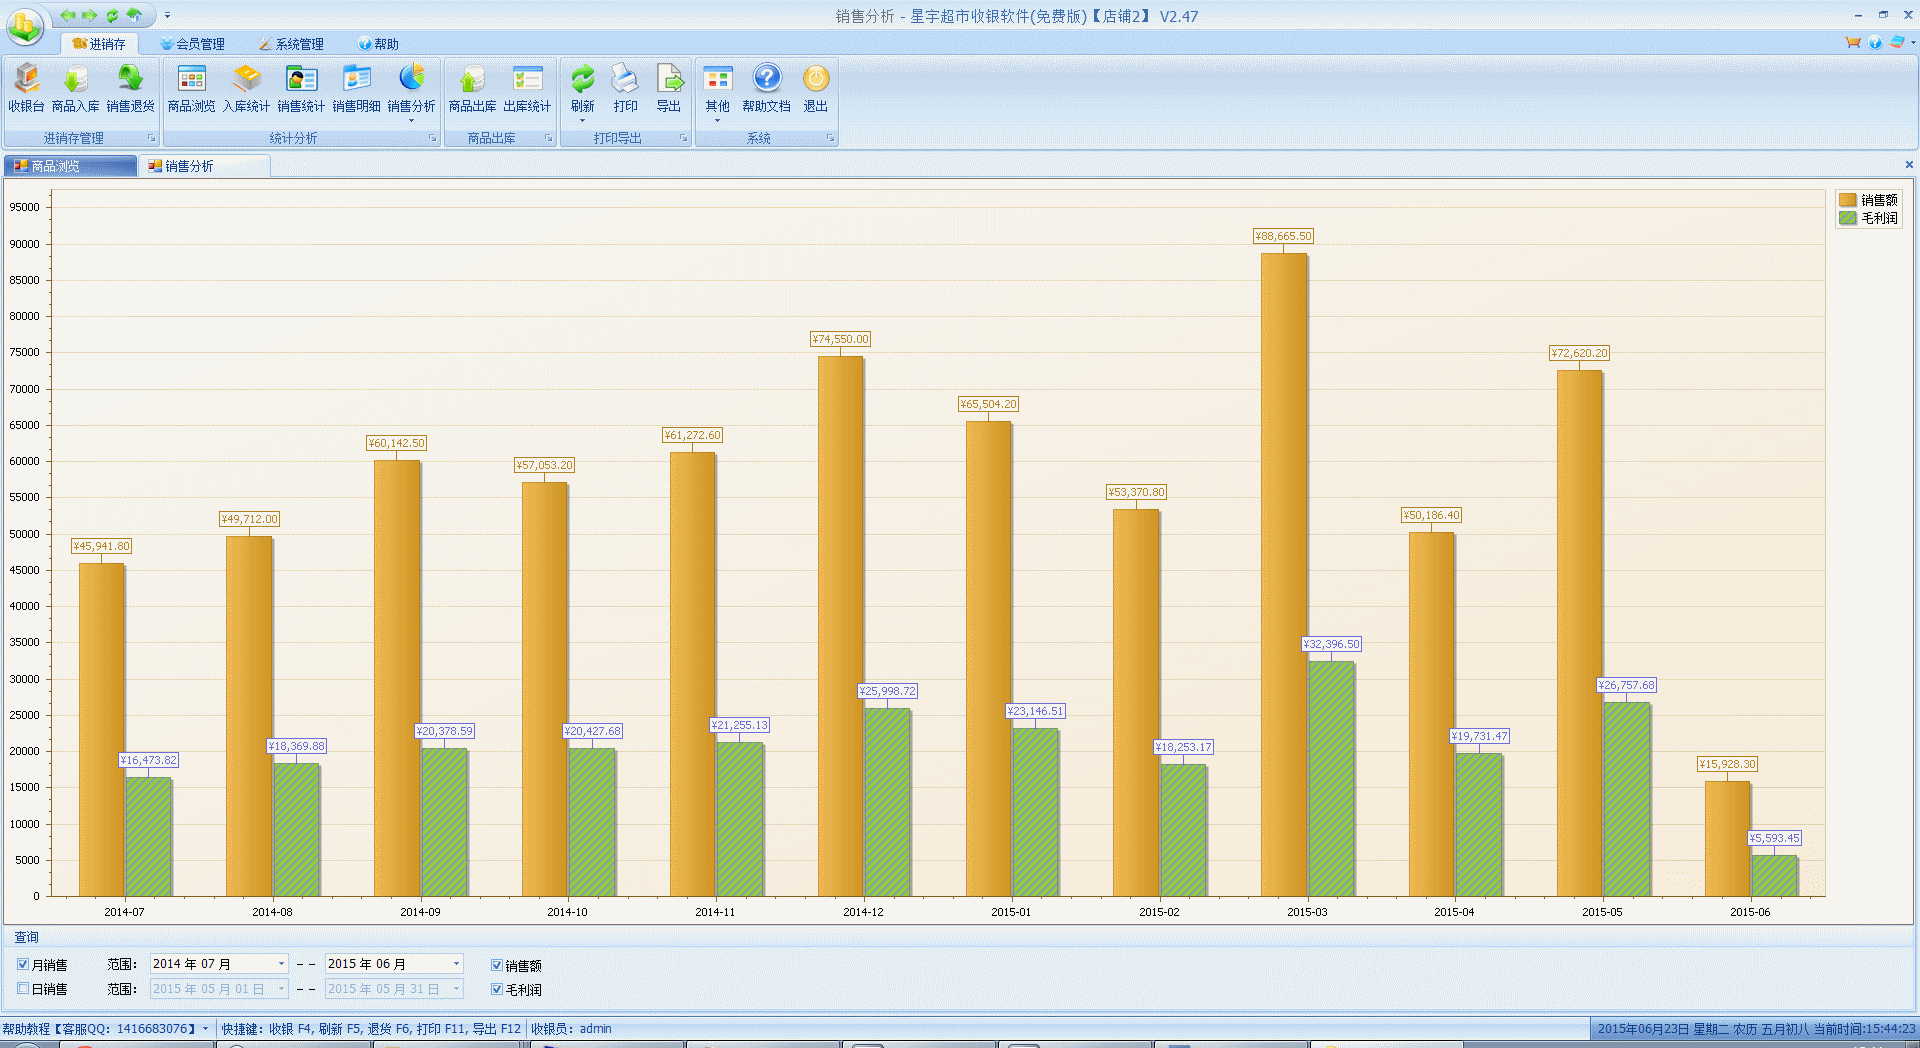Close the current document tab panel

pyautogui.click(x=1909, y=165)
